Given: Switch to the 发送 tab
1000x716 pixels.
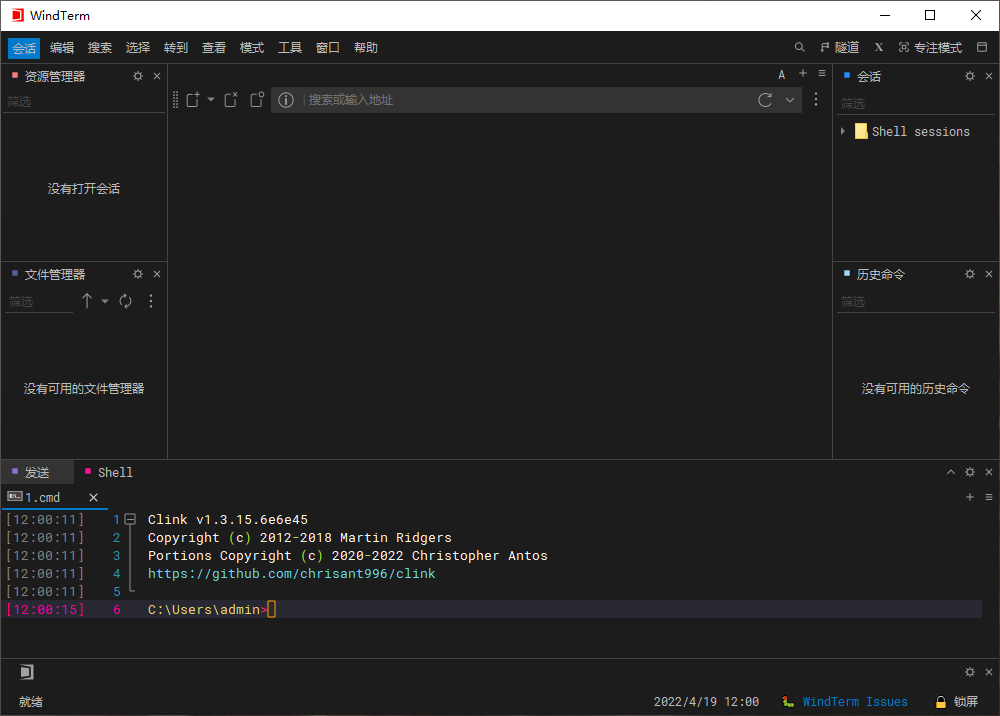Looking at the screenshot, I should (37, 472).
